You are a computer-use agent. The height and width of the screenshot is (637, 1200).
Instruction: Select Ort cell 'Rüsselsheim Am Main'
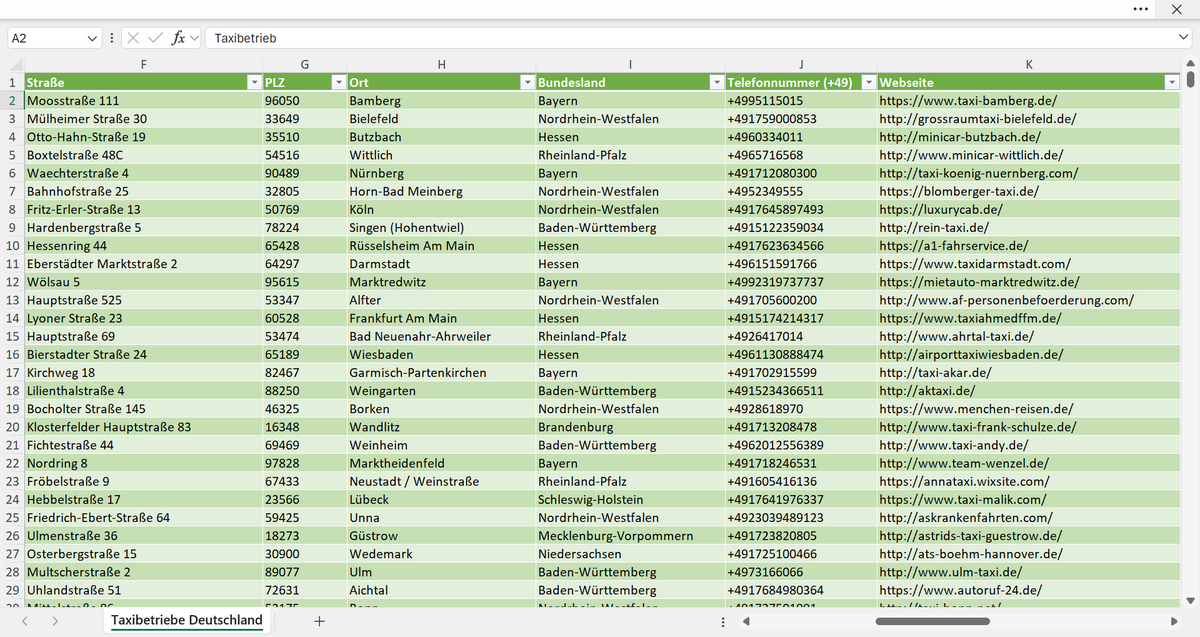pyautogui.click(x=441, y=245)
